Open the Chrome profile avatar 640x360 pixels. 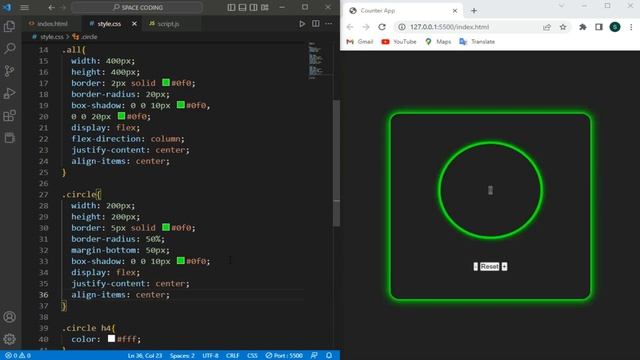coord(615,27)
